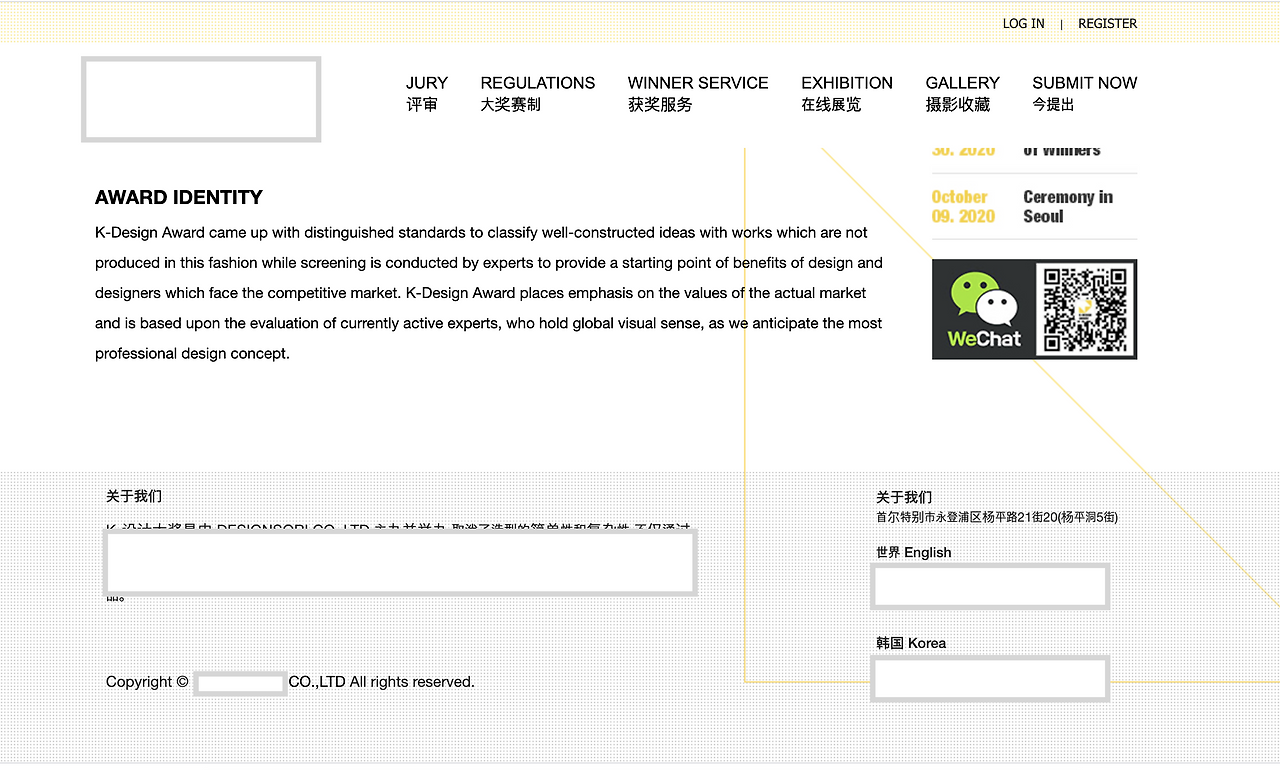Viewport: 1280px width, 770px height.
Task: Open the GALLERY section
Action: (963, 93)
